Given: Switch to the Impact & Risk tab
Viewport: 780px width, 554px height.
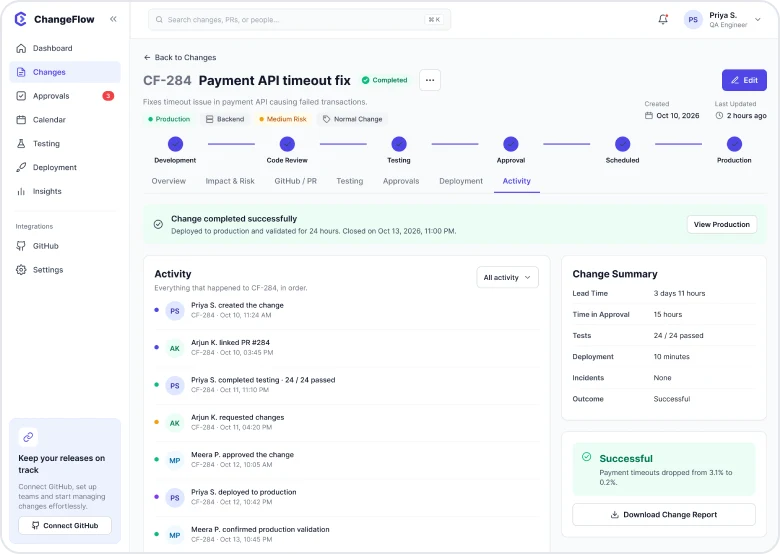Looking at the screenshot, I should click(230, 181).
